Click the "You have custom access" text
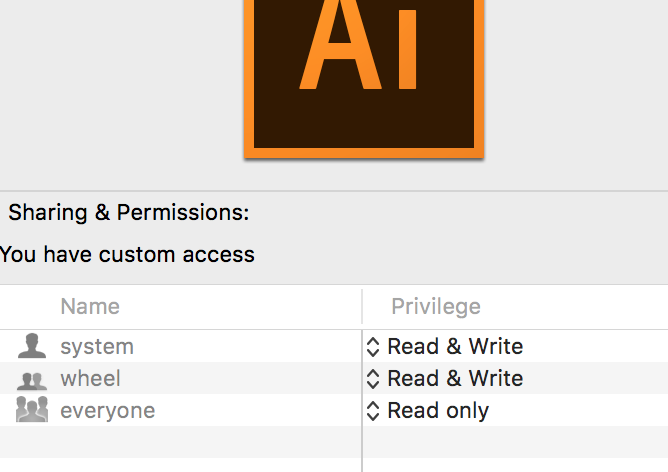The width and height of the screenshot is (668, 472). point(127,254)
